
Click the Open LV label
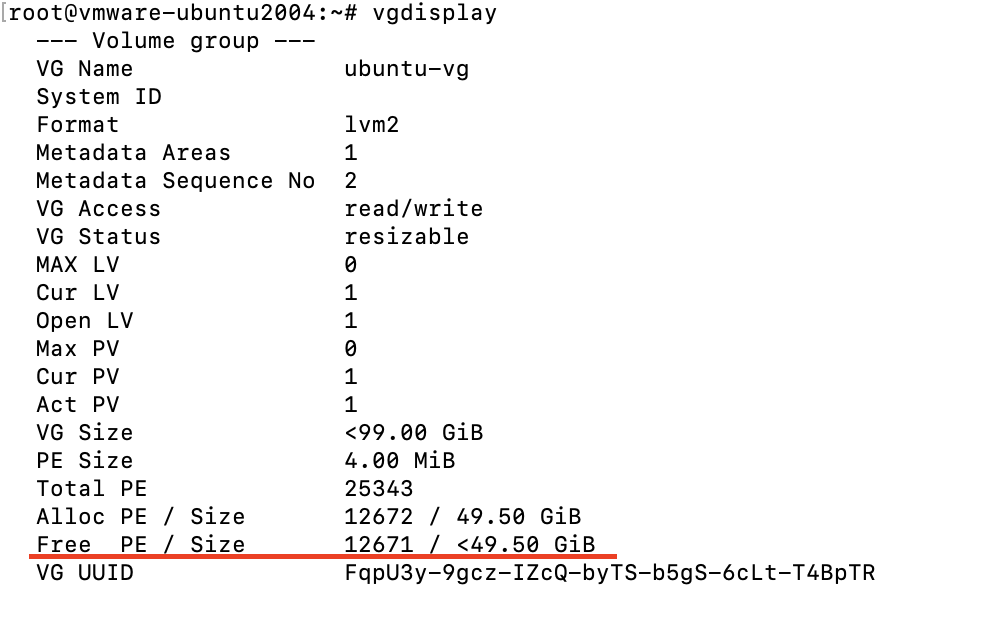point(85,321)
